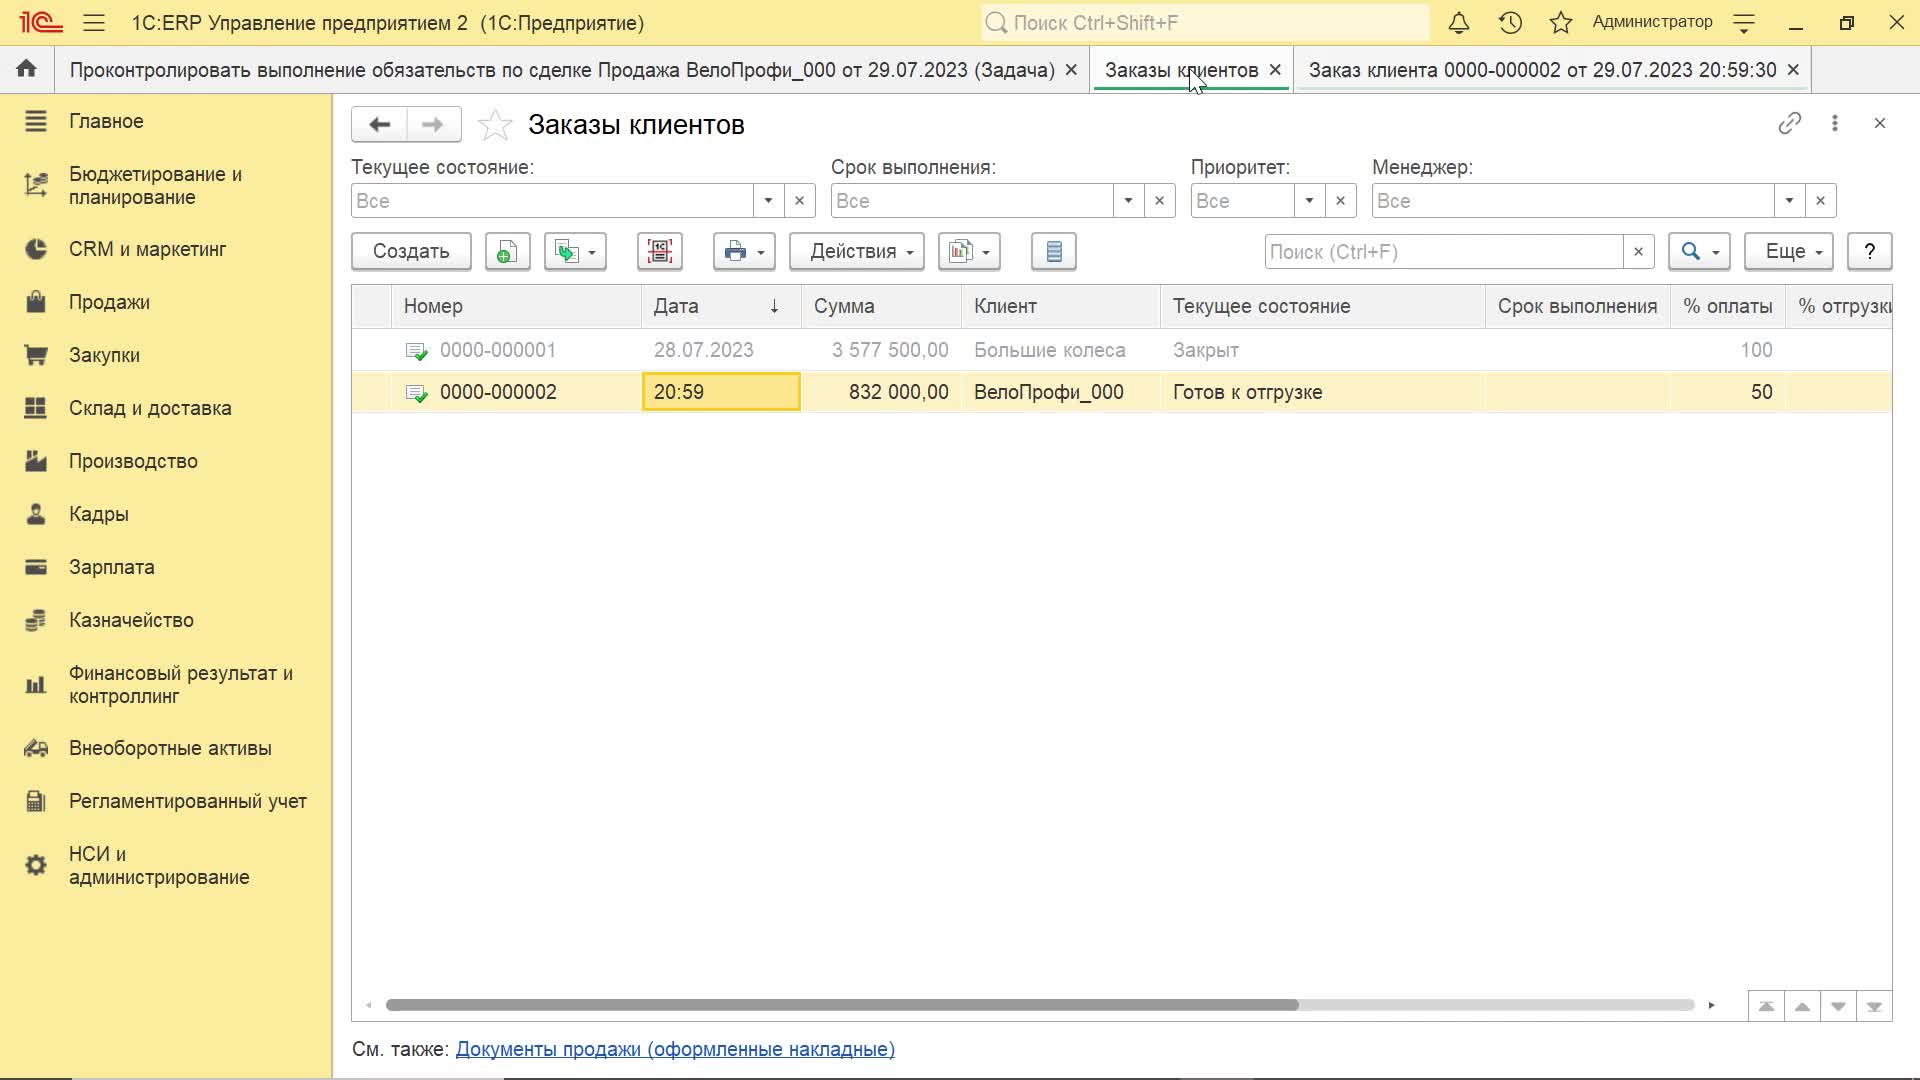Click the list settings document icon
1920x1080 pixels.
click(1054, 252)
